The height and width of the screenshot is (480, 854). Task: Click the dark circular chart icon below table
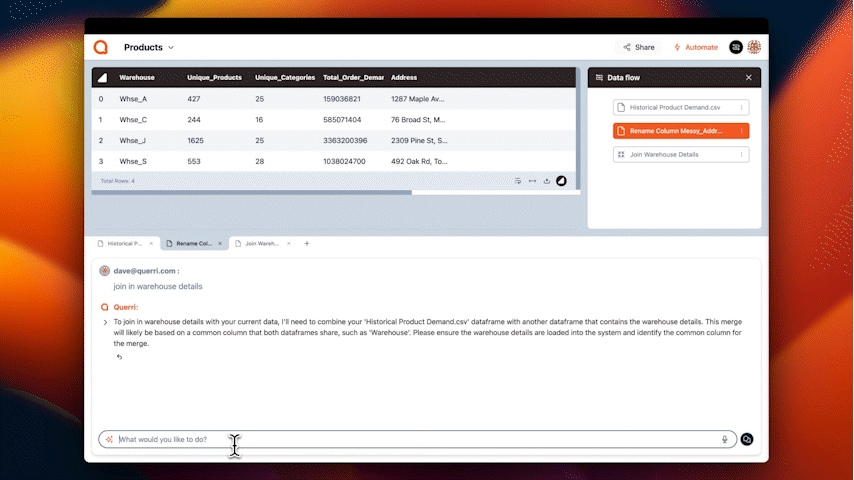pos(561,181)
